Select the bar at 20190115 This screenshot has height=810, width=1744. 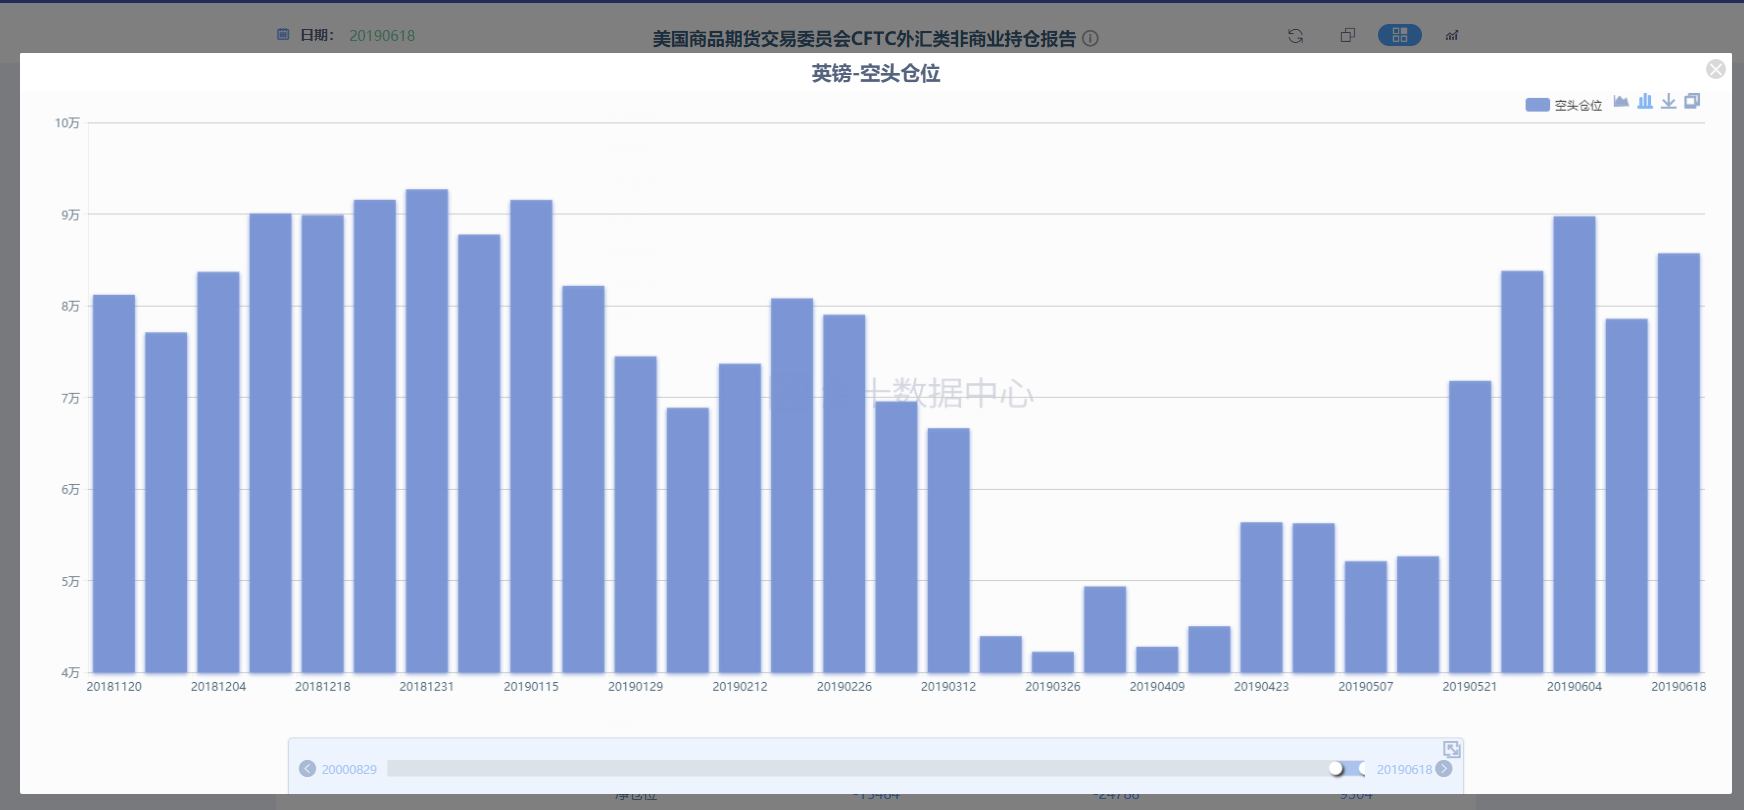531,436
